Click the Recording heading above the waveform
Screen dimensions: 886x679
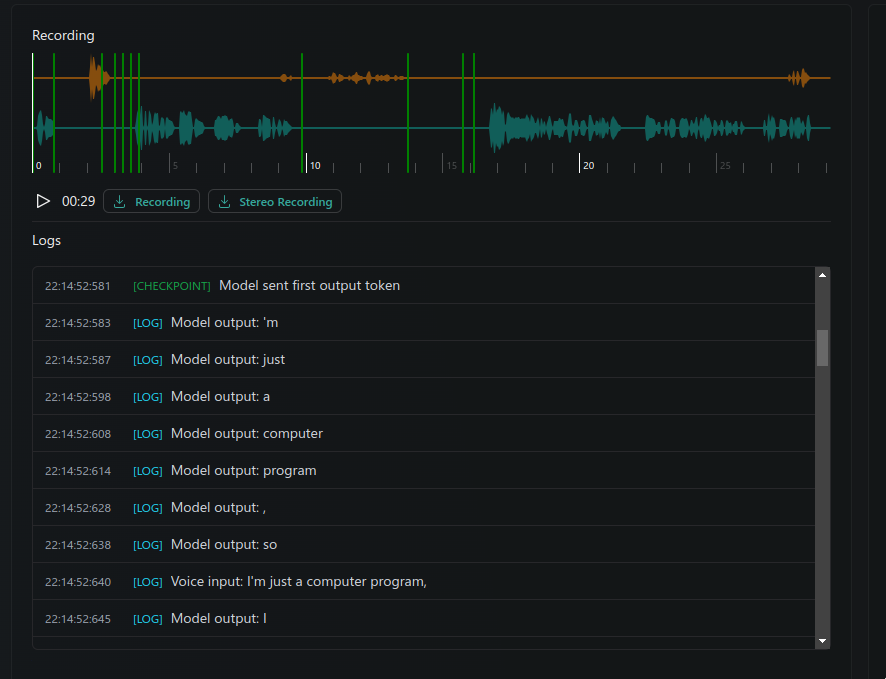click(63, 35)
